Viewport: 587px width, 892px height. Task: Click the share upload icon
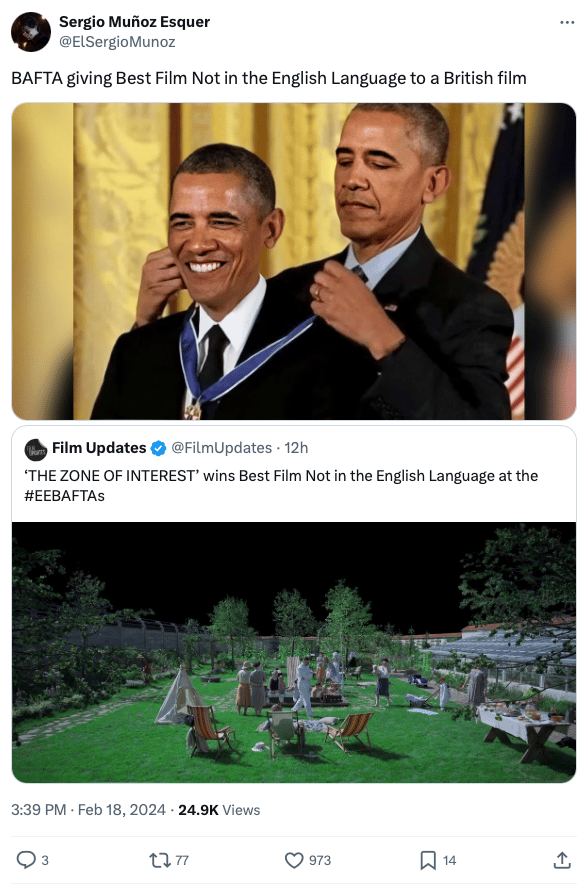click(562, 860)
